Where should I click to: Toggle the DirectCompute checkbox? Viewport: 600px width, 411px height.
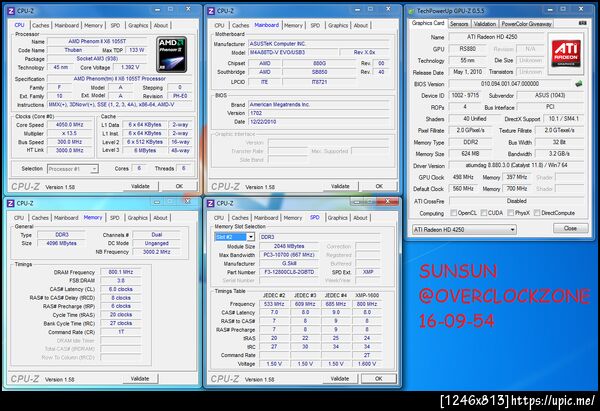[537, 213]
